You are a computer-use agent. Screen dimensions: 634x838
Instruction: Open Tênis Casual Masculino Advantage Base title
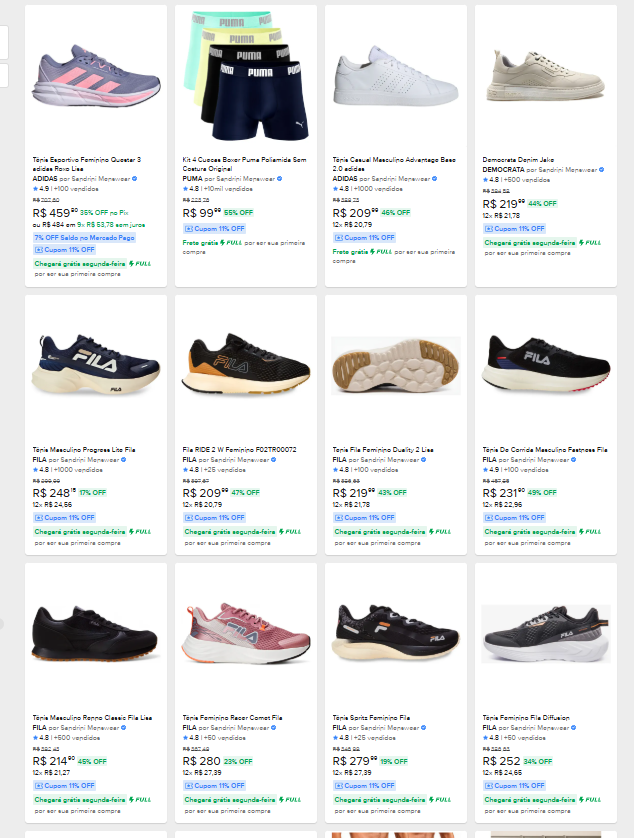tap(394, 164)
